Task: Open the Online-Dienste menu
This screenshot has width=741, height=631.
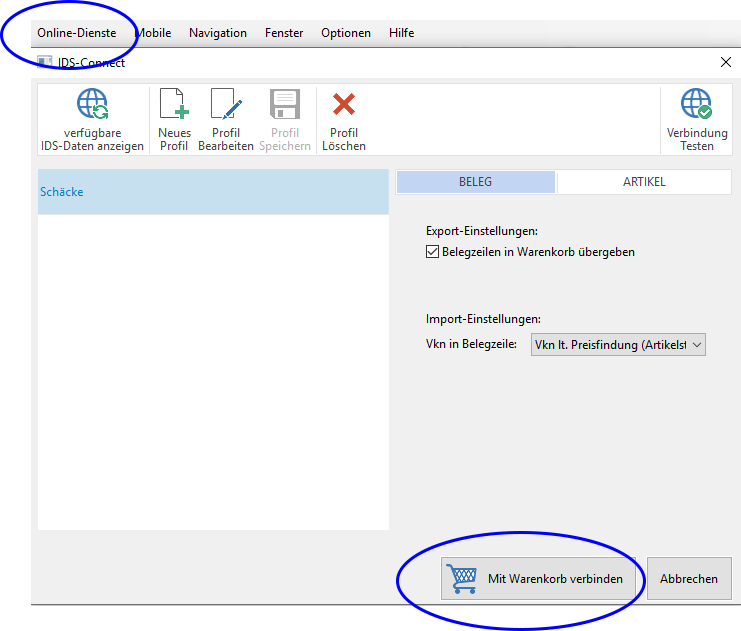Action: click(76, 33)
